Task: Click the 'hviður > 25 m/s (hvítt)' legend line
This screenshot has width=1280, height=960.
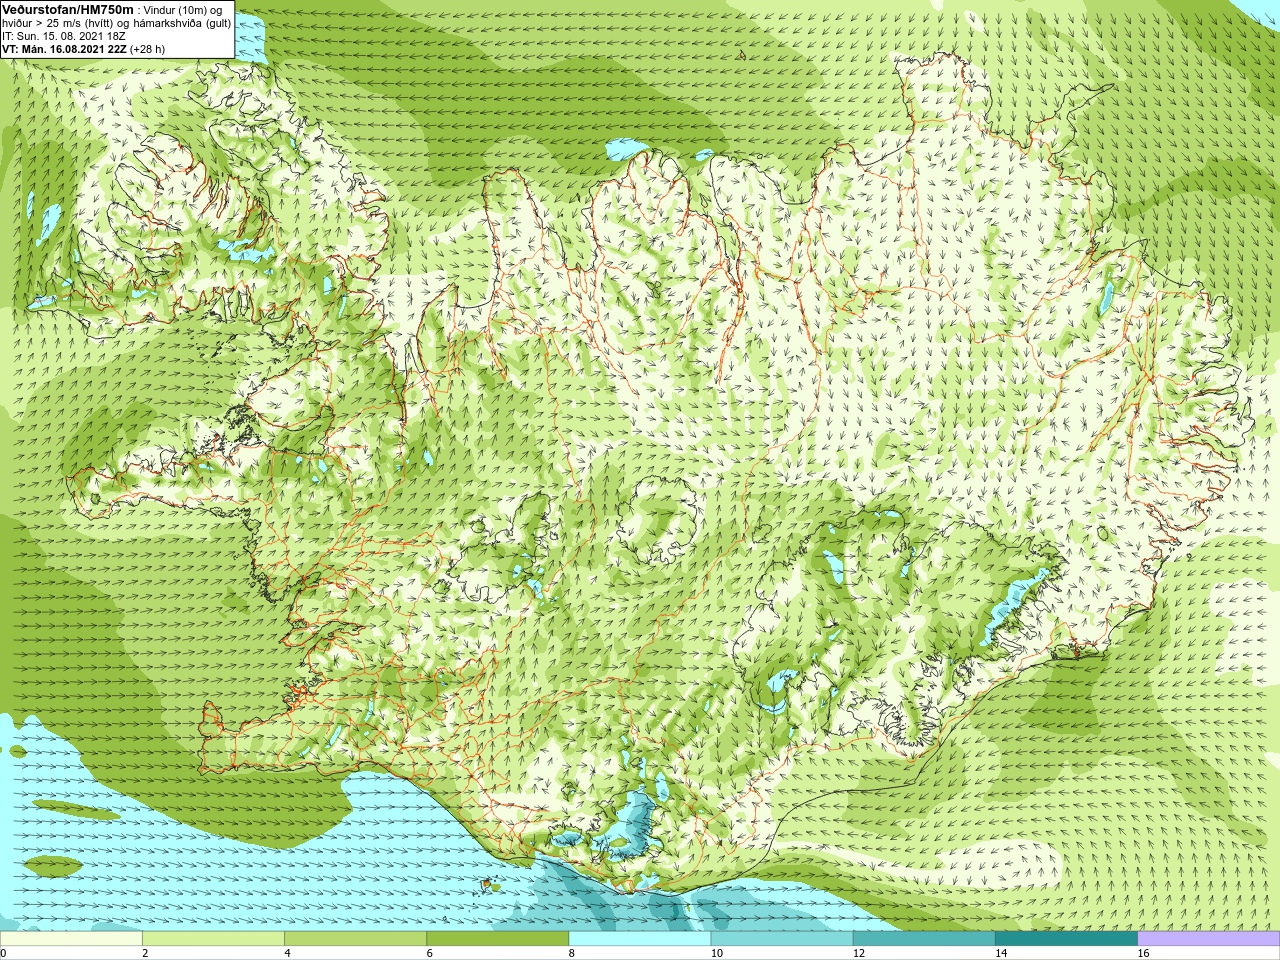Action: 59,23
